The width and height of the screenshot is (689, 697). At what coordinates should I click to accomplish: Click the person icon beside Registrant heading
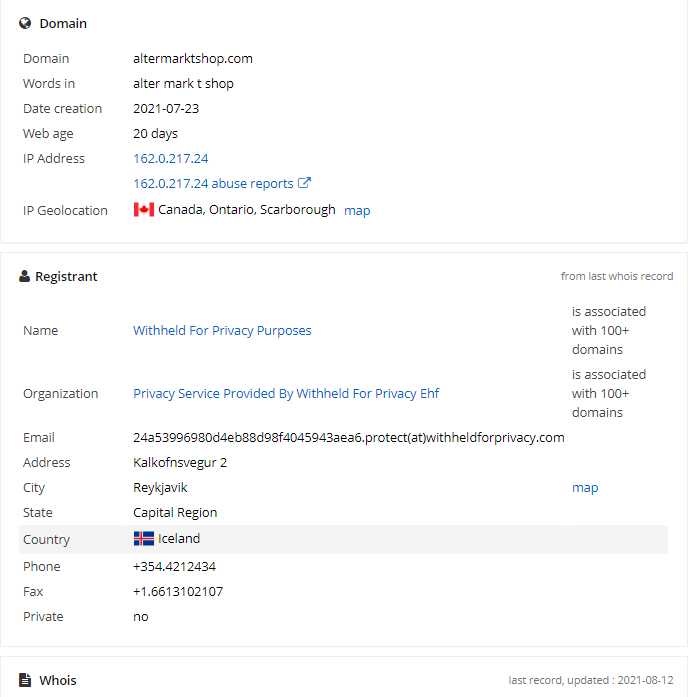click(24, 276)
